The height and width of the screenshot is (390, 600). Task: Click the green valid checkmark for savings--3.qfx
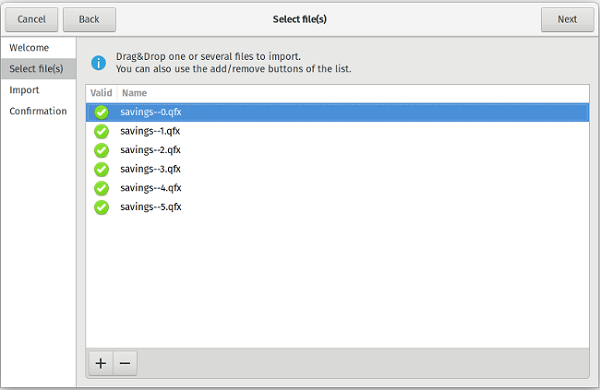click(x=101, y=169)
